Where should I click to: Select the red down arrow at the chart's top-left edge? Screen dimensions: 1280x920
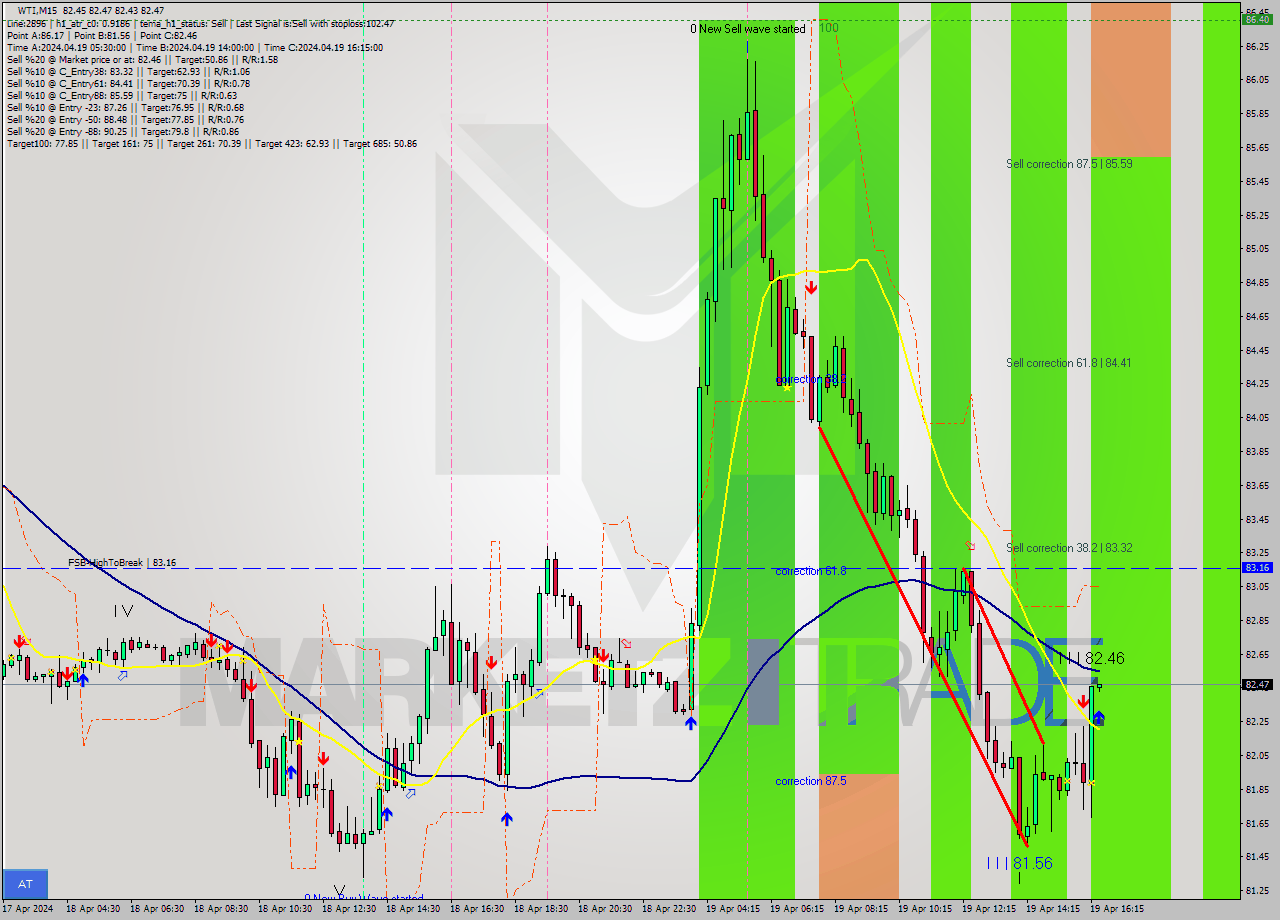pyautogui.click(x=20, y=642)
